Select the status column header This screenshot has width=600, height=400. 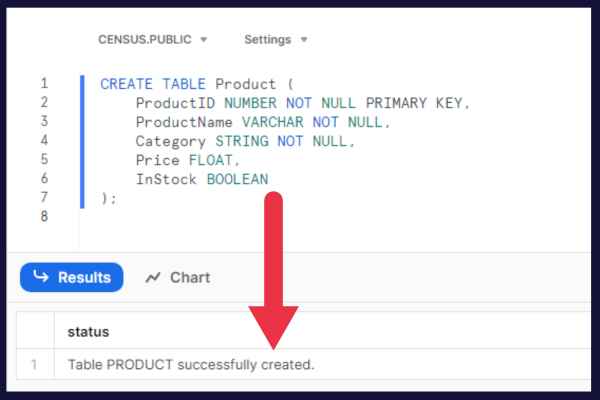[88, 331]
